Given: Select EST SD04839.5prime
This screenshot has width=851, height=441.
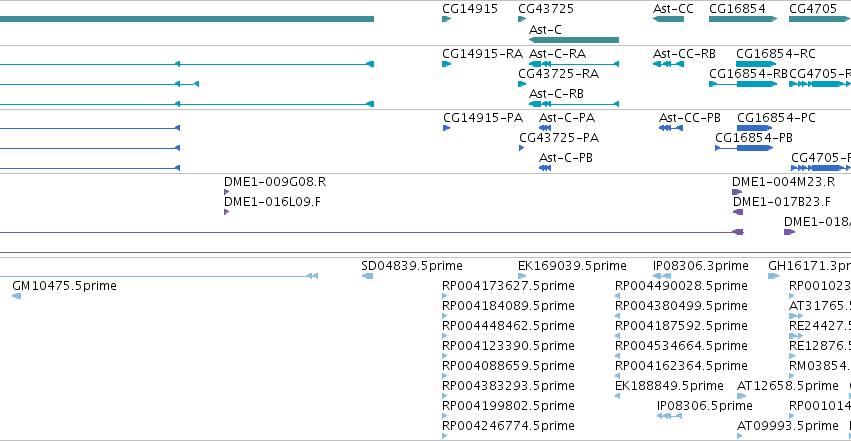Looking at the screenshot, I should [x=367, y=276].
